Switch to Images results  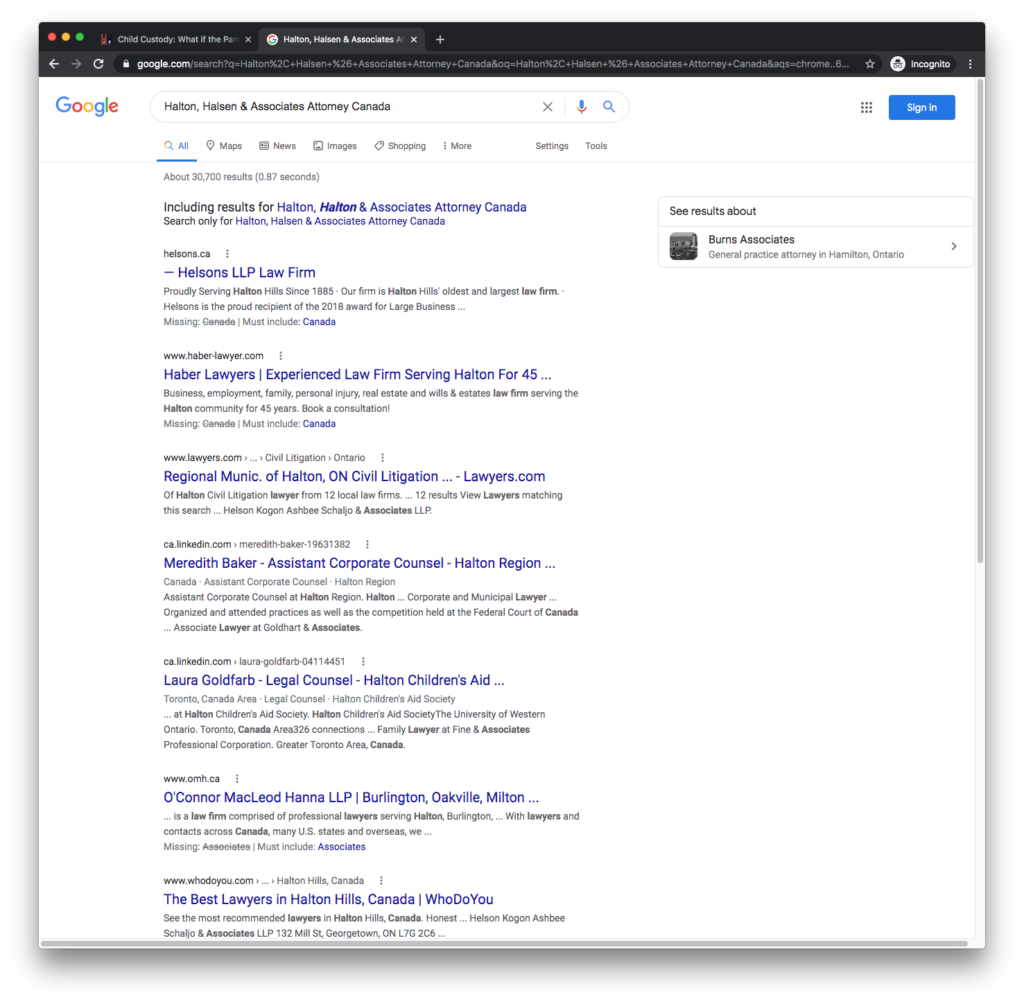click(335, 146)
